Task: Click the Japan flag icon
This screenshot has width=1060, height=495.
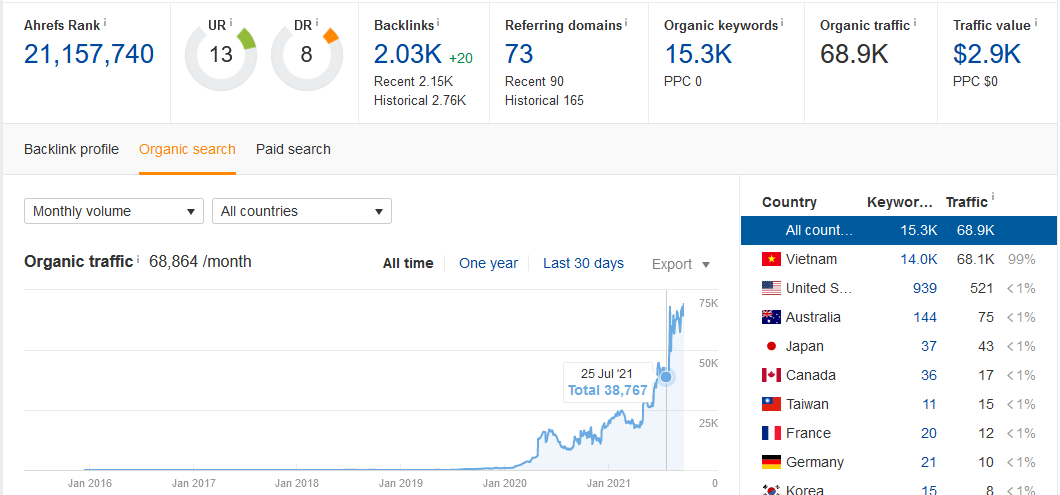Action: (x=771, y=346)
